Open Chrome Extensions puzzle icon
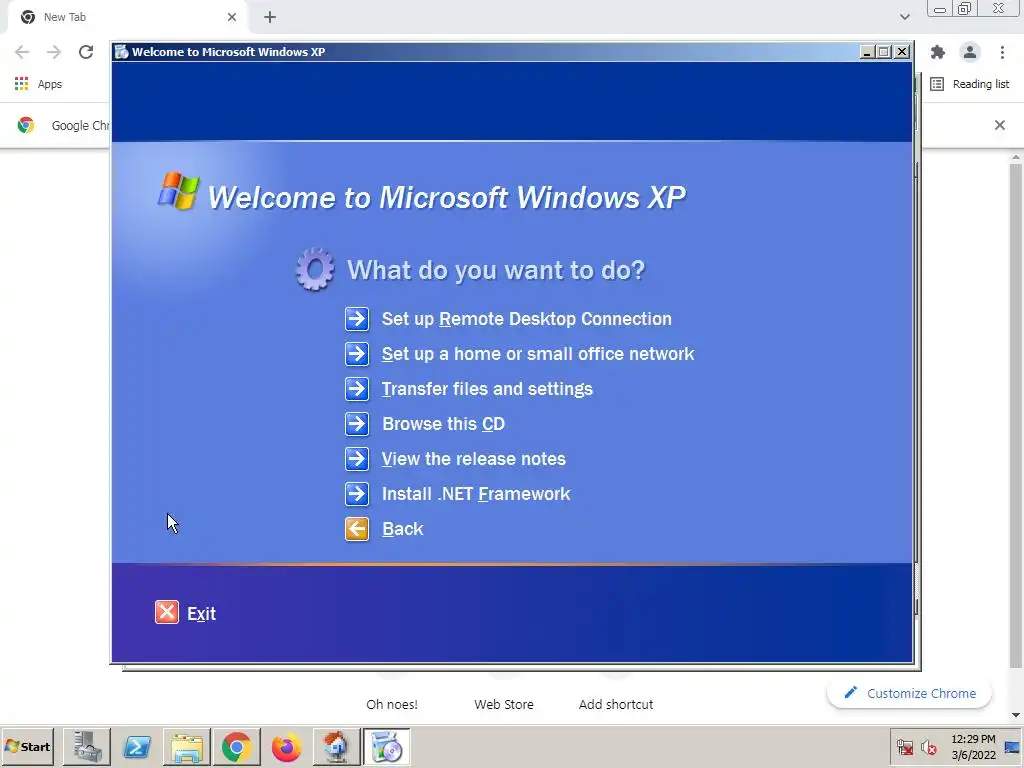 938,52
